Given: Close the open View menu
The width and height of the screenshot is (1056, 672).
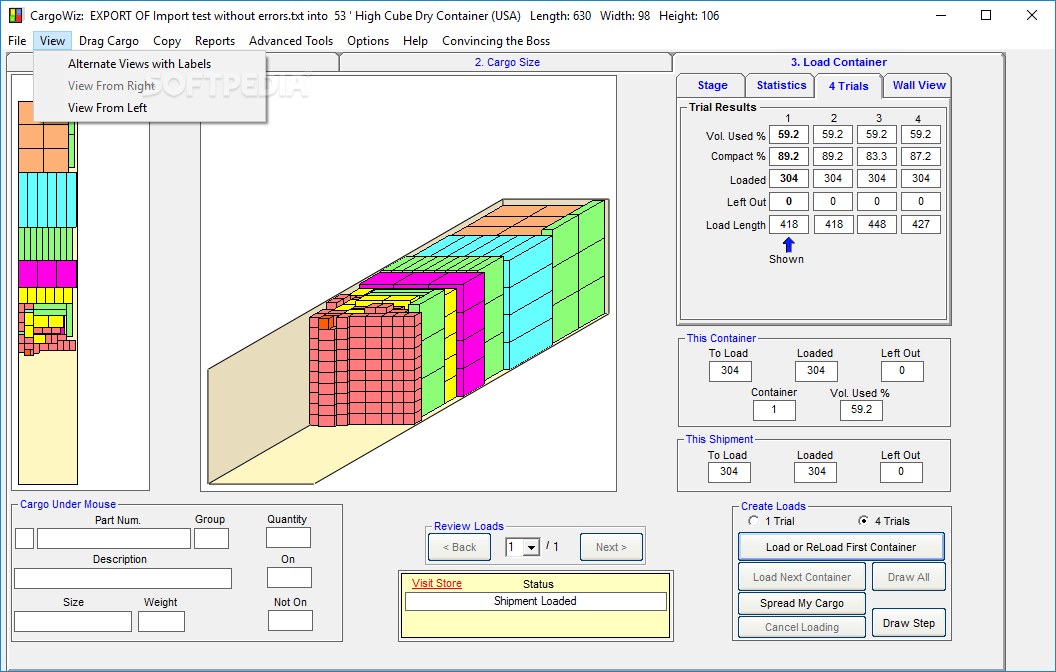Looking at the screenshot, I should pyautogui.click(x=52, y=40).
